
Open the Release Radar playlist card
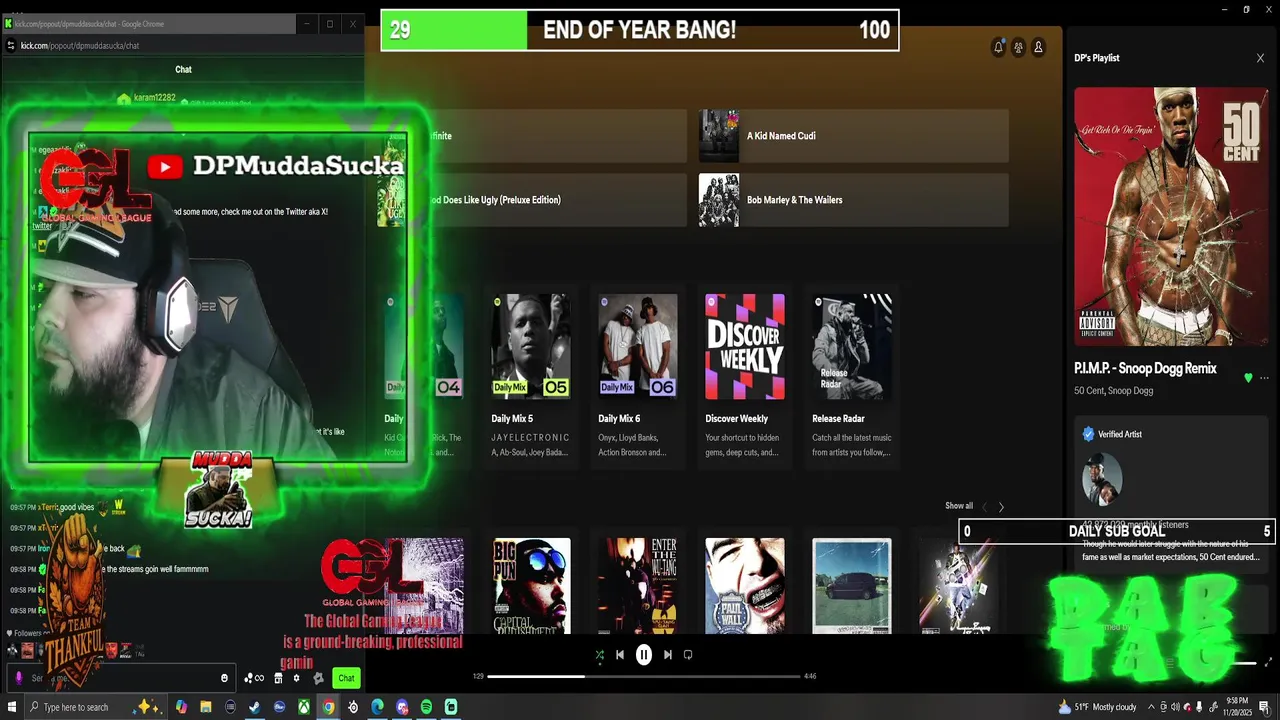click(852, 375)
